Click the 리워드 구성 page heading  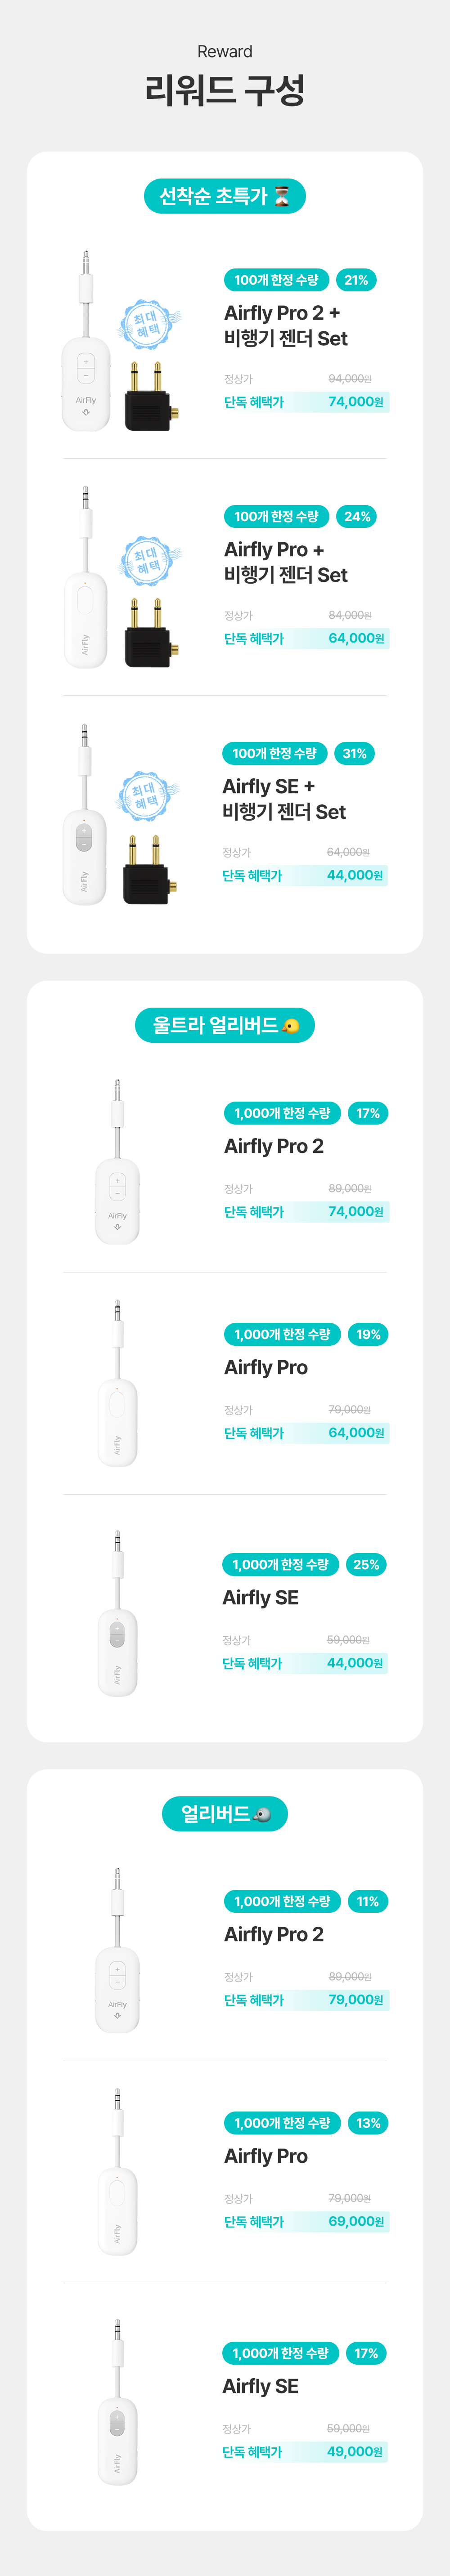225,90
